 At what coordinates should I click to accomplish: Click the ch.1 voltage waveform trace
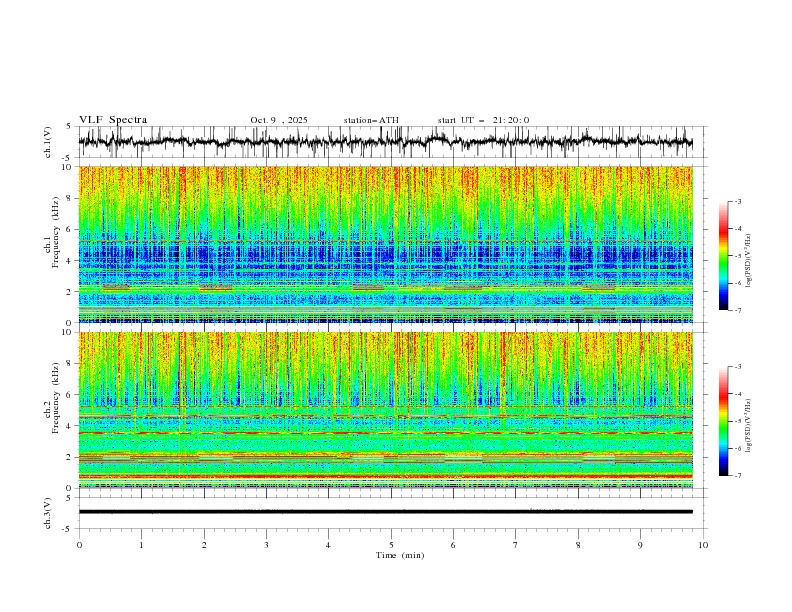click(x=385, y=142)
